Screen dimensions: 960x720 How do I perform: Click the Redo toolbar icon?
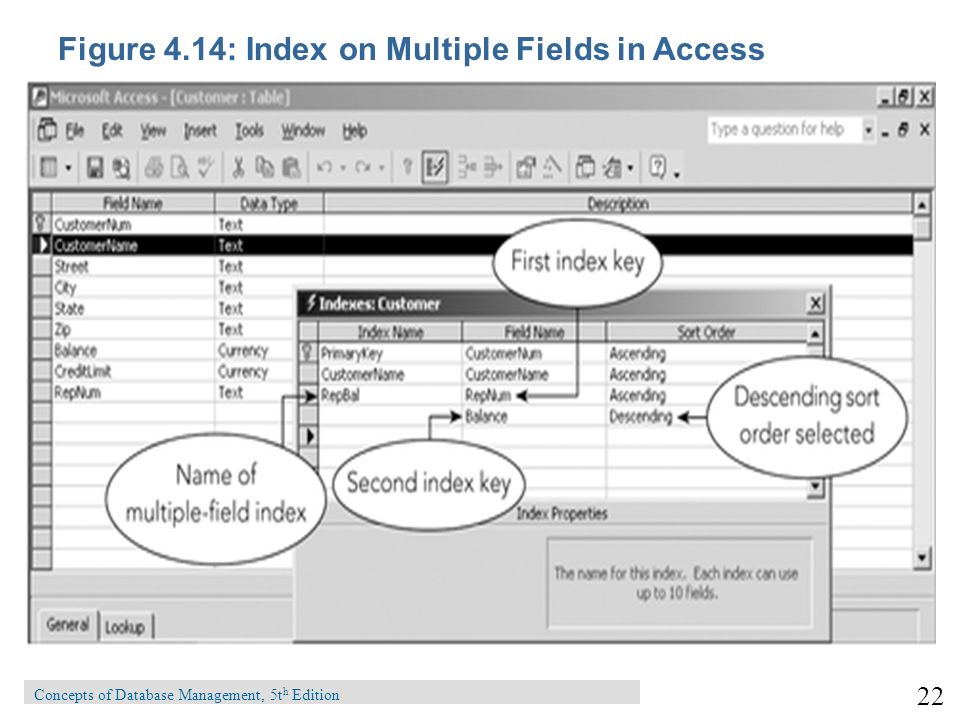pos(363,167)
